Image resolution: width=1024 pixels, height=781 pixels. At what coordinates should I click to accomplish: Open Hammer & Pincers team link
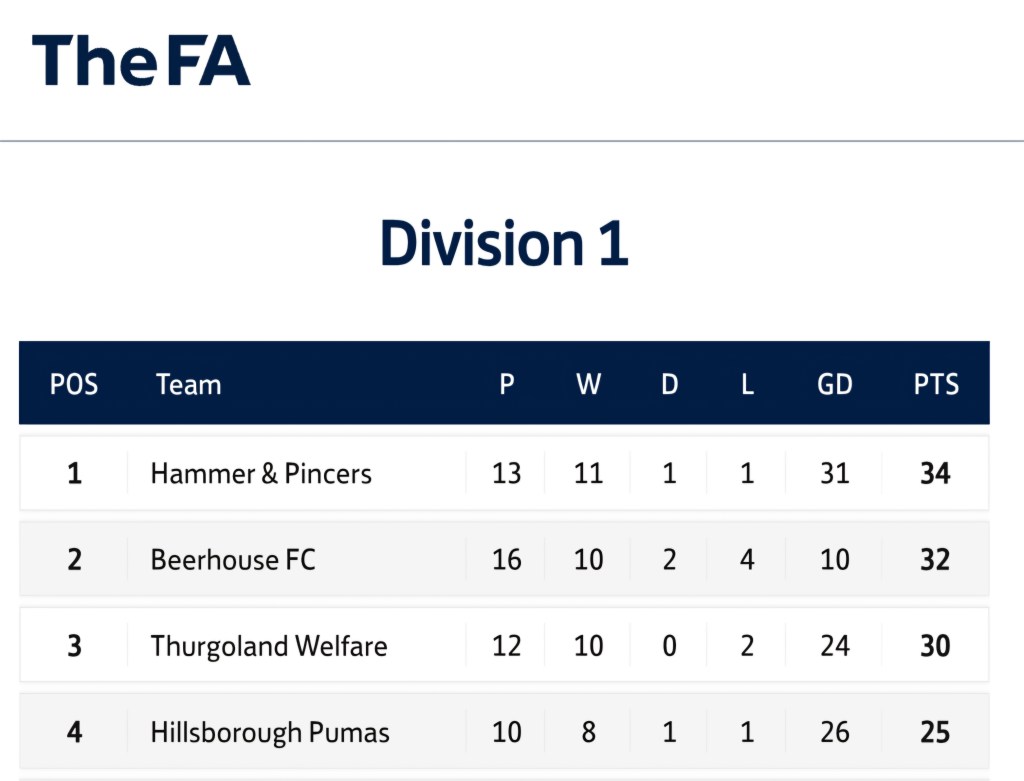coord(260,473)
